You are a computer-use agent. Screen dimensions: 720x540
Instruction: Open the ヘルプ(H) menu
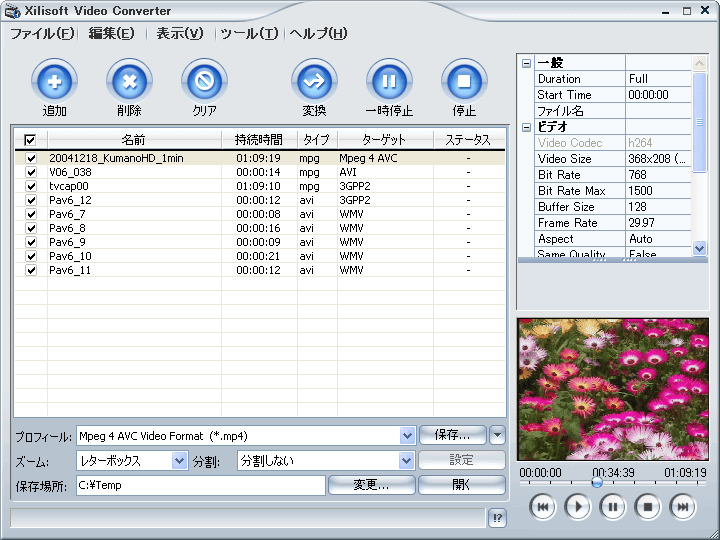click(x=319, y=34)
